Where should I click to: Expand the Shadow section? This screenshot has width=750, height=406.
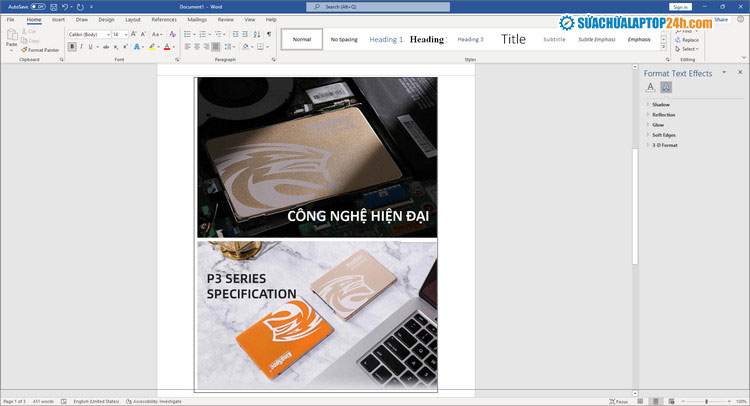(x=661, y=105)
